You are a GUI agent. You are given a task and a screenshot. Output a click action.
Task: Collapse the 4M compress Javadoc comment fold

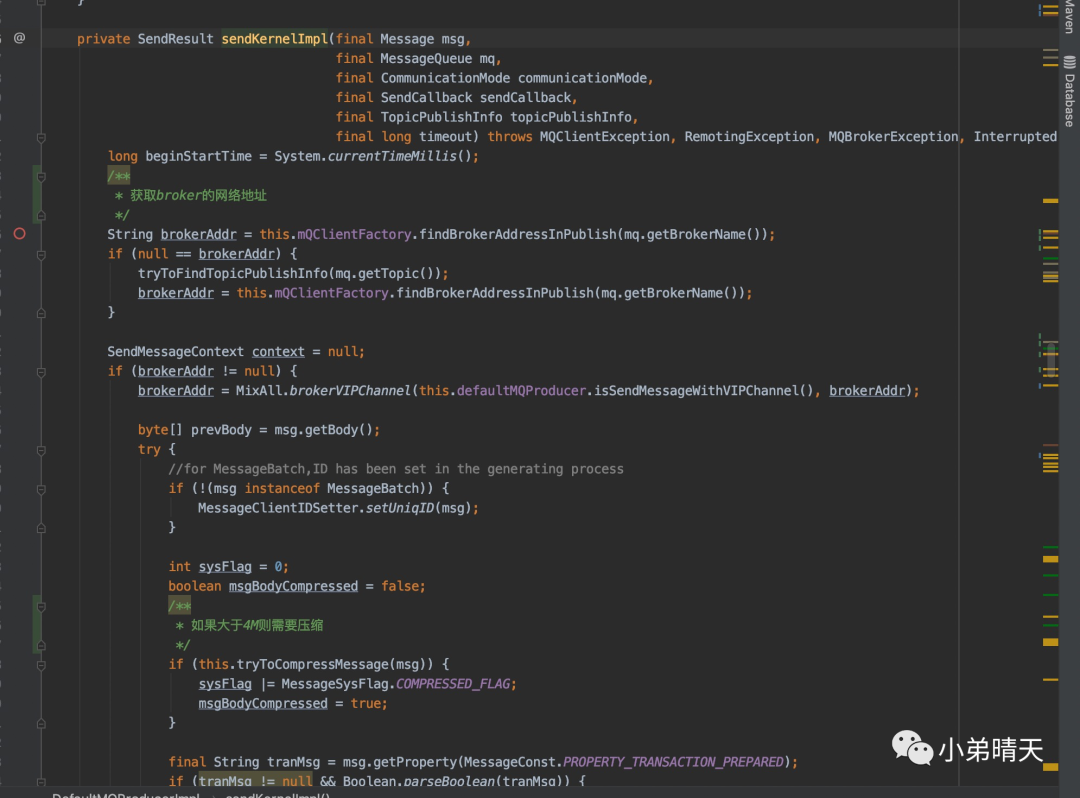(41, 607)
